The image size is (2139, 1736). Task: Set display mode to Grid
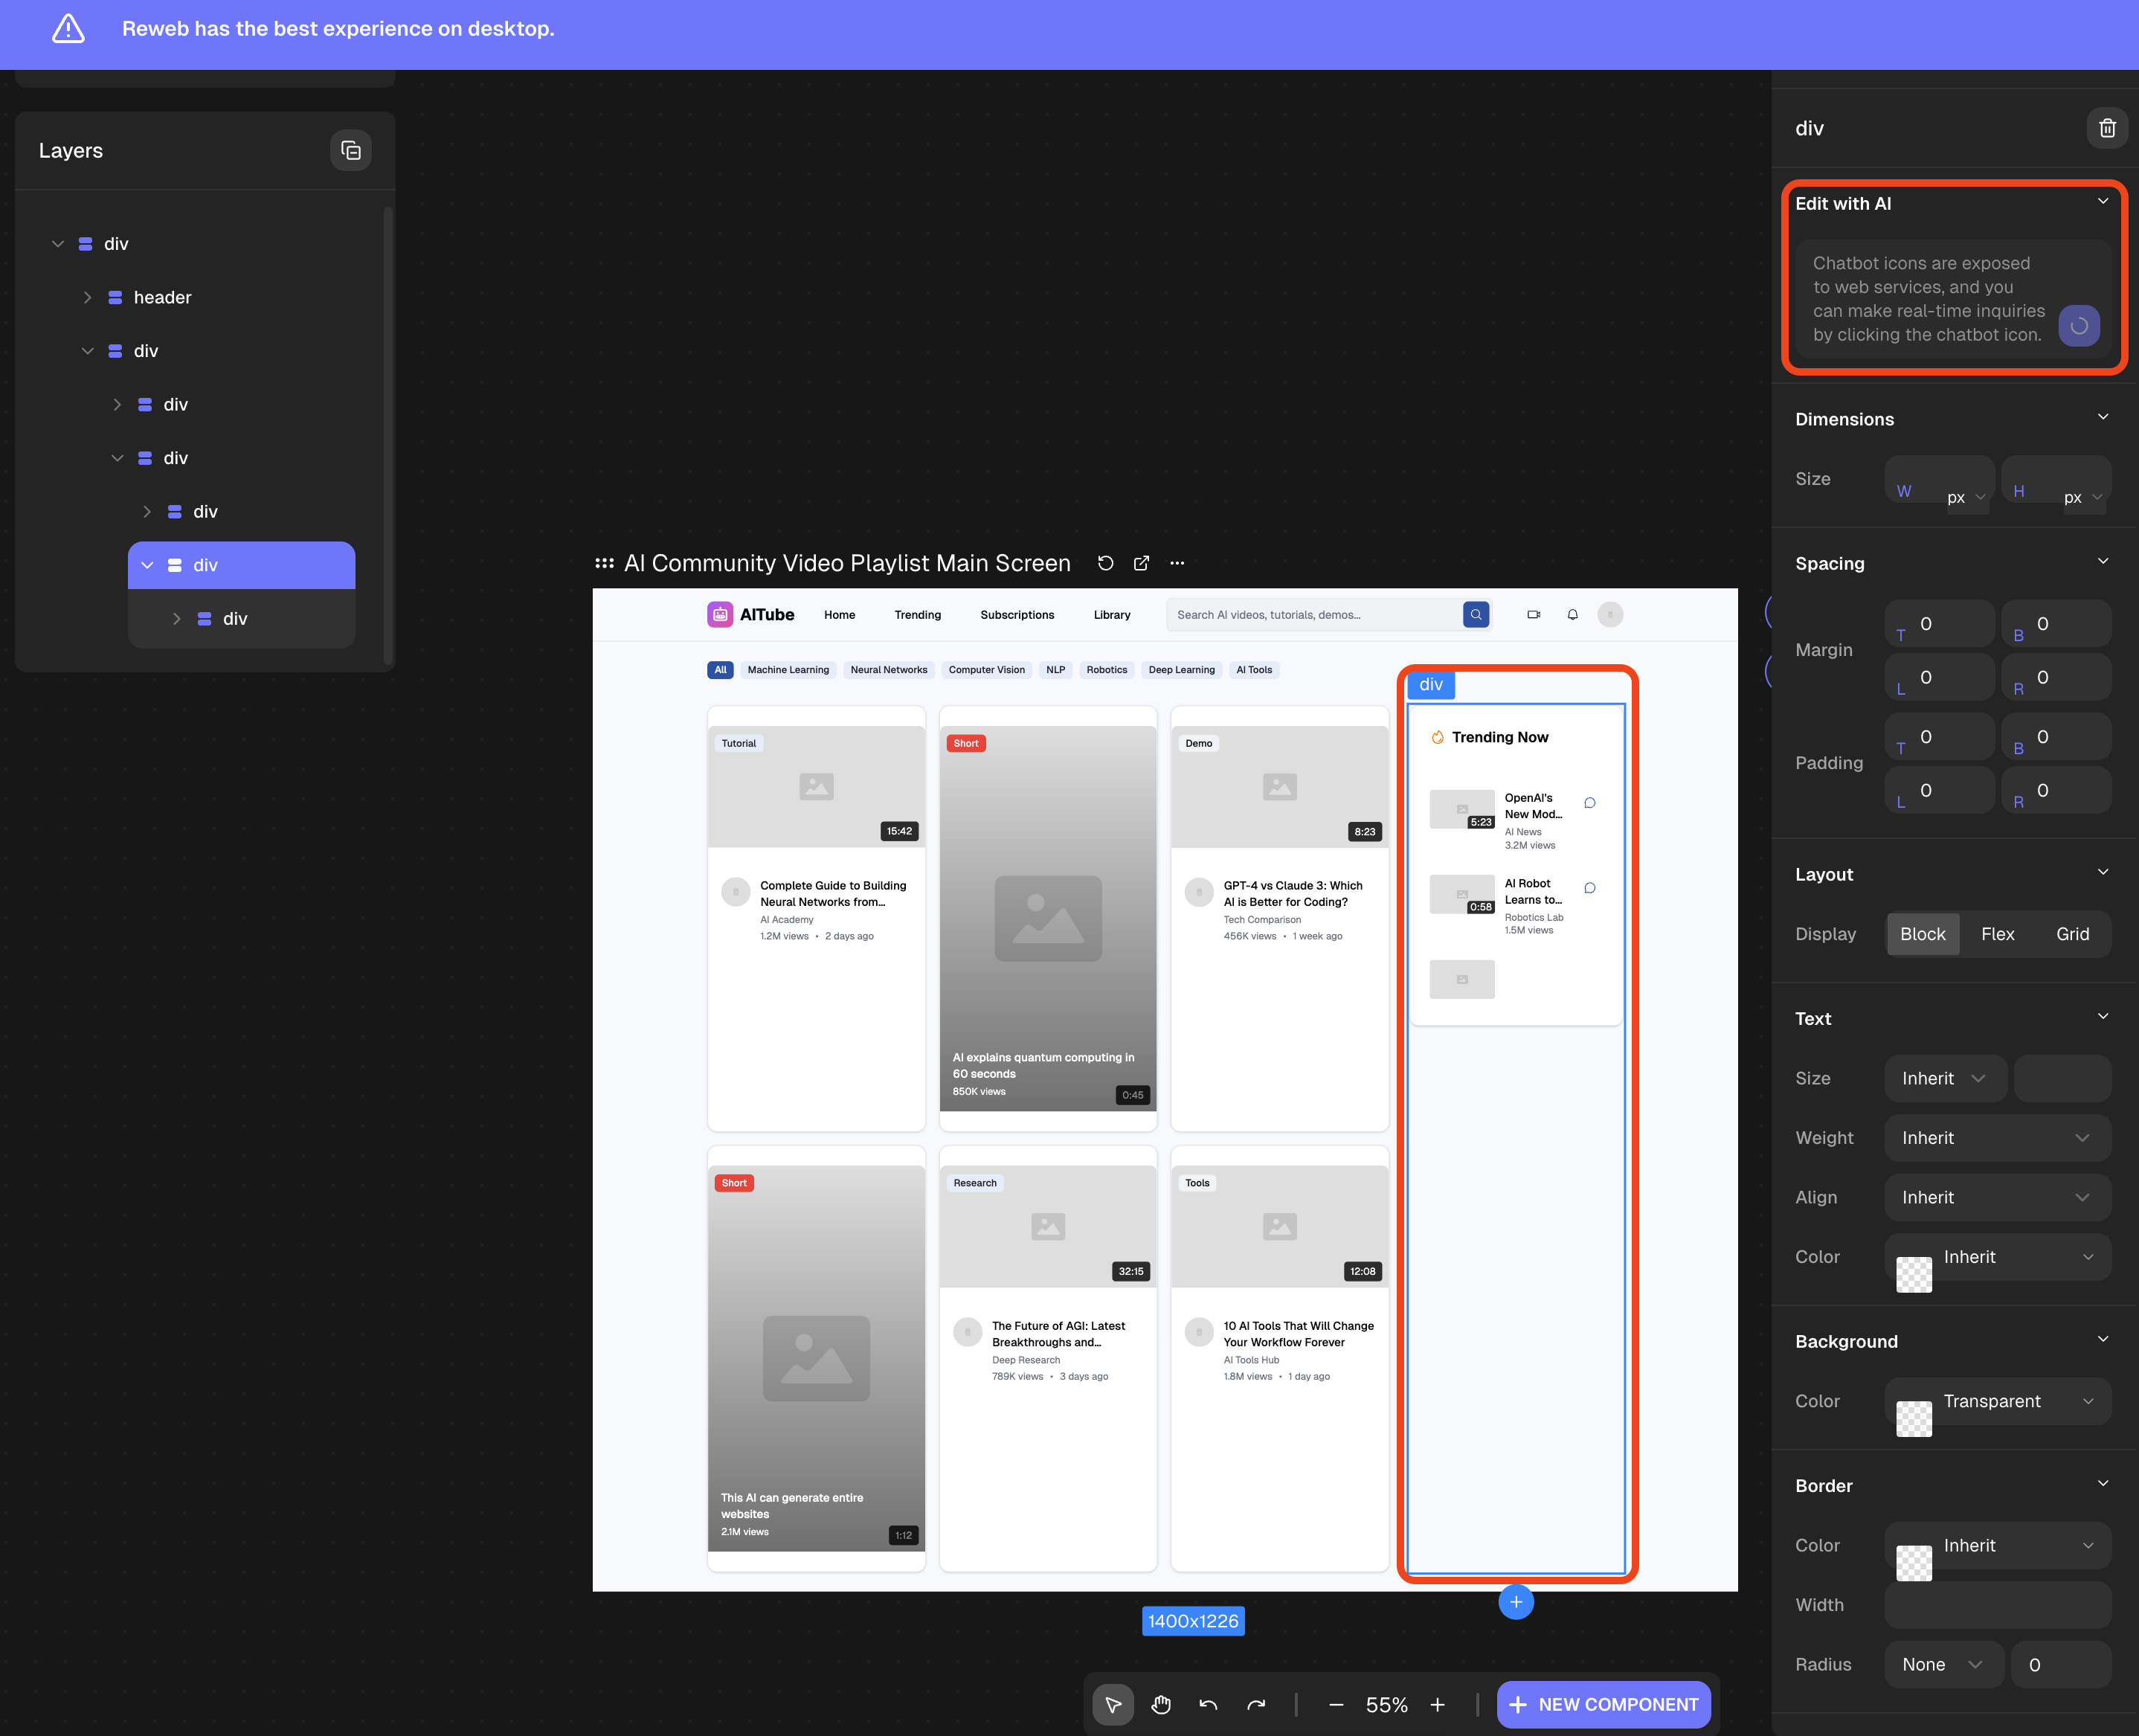coord(2072,933)
